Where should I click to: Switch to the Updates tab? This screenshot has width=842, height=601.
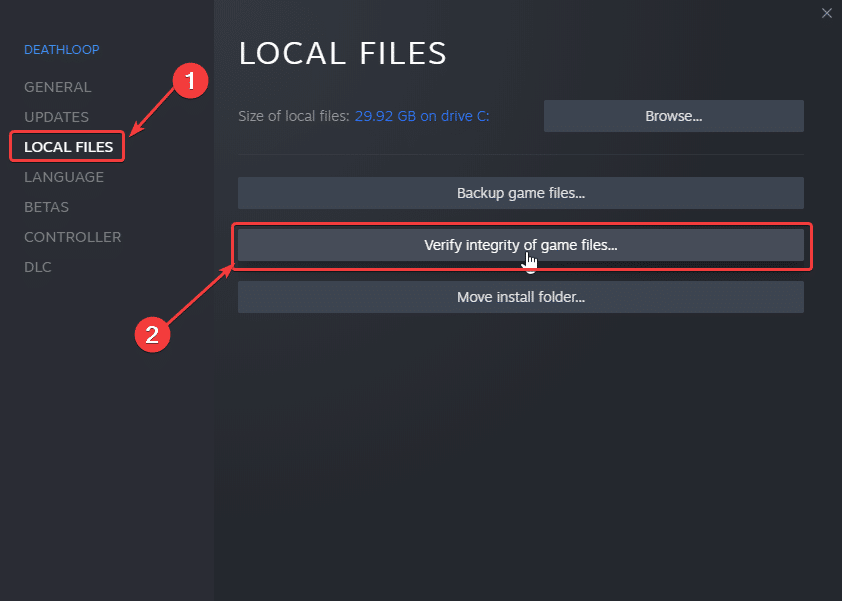[x=56, y=117]
